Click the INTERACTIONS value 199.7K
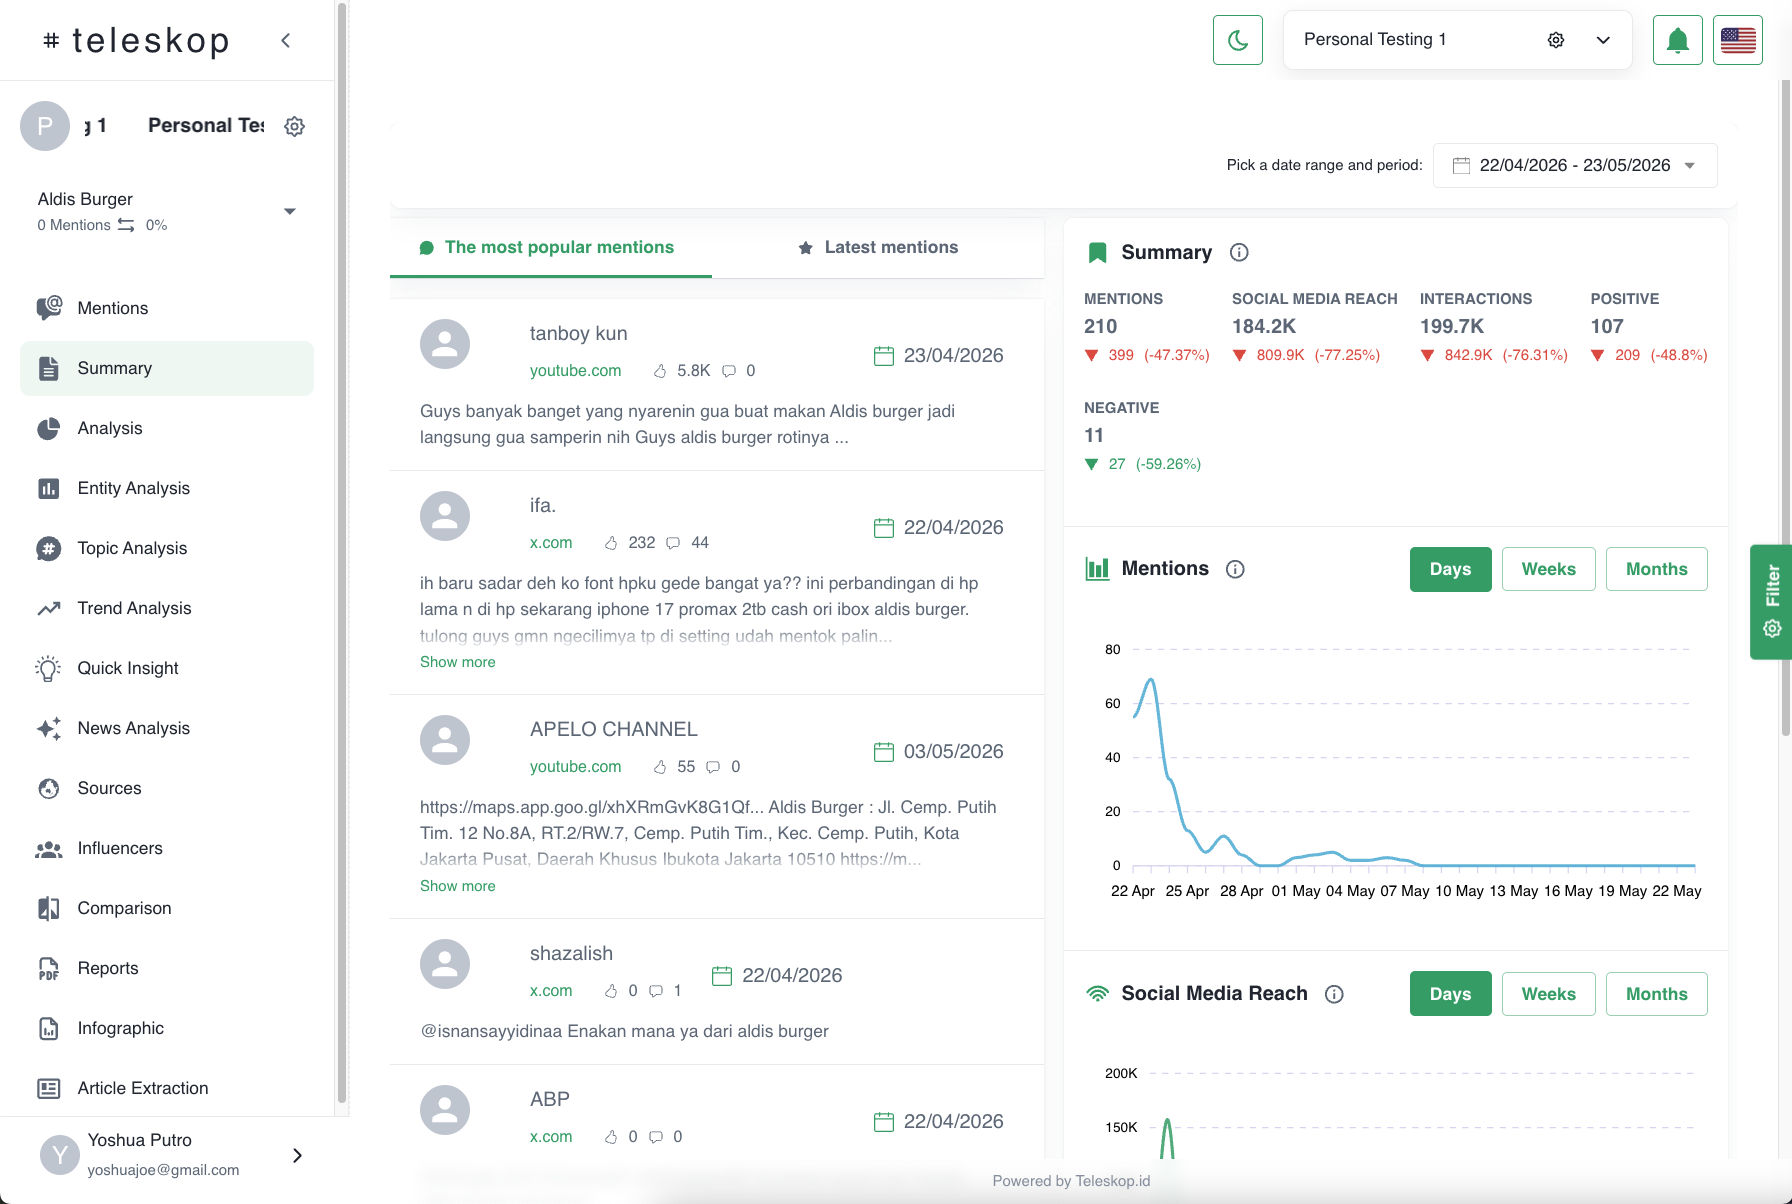 click(x=1452, y=326)
